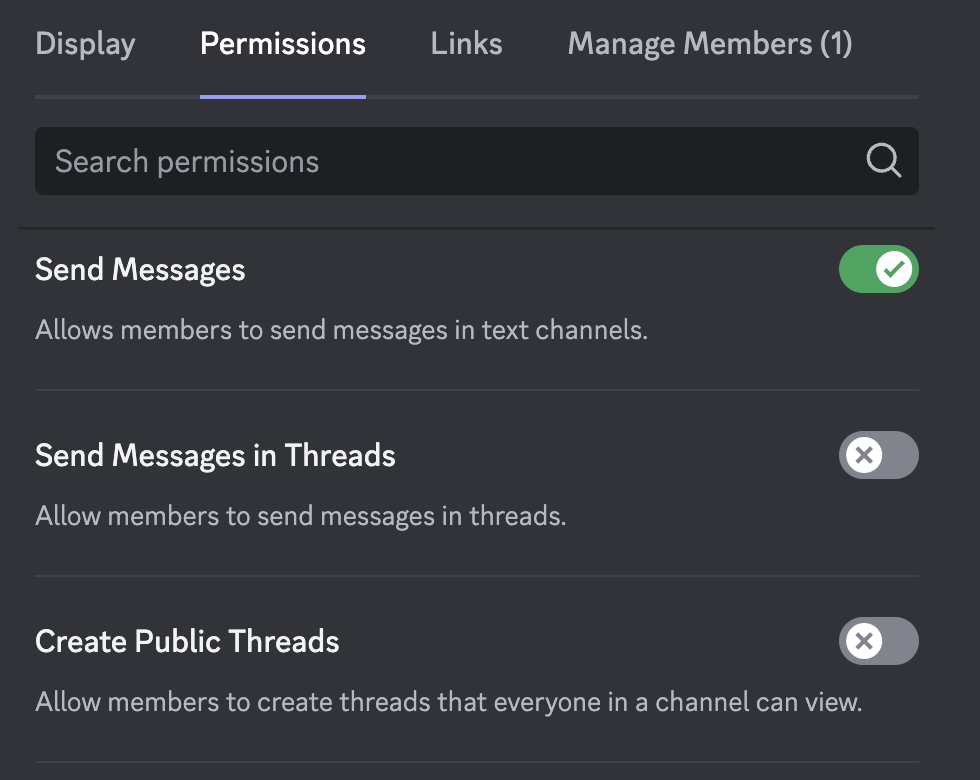Click the grey track of the Create Public Threads switch

[x=900, y=641]
